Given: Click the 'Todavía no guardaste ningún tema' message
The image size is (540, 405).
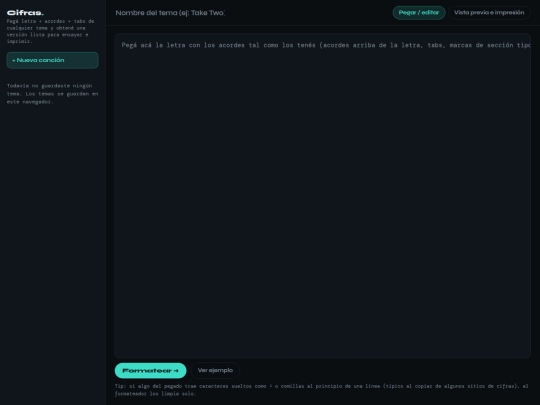Looking at the screenshot, I should click(x=53, y=94).
